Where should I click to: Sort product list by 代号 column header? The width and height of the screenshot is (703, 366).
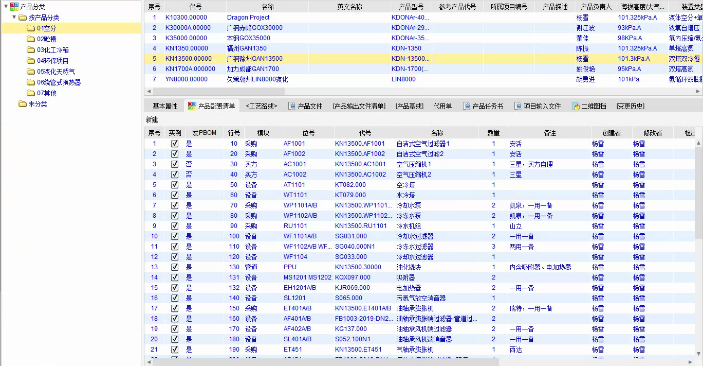(x=195, y=7)
